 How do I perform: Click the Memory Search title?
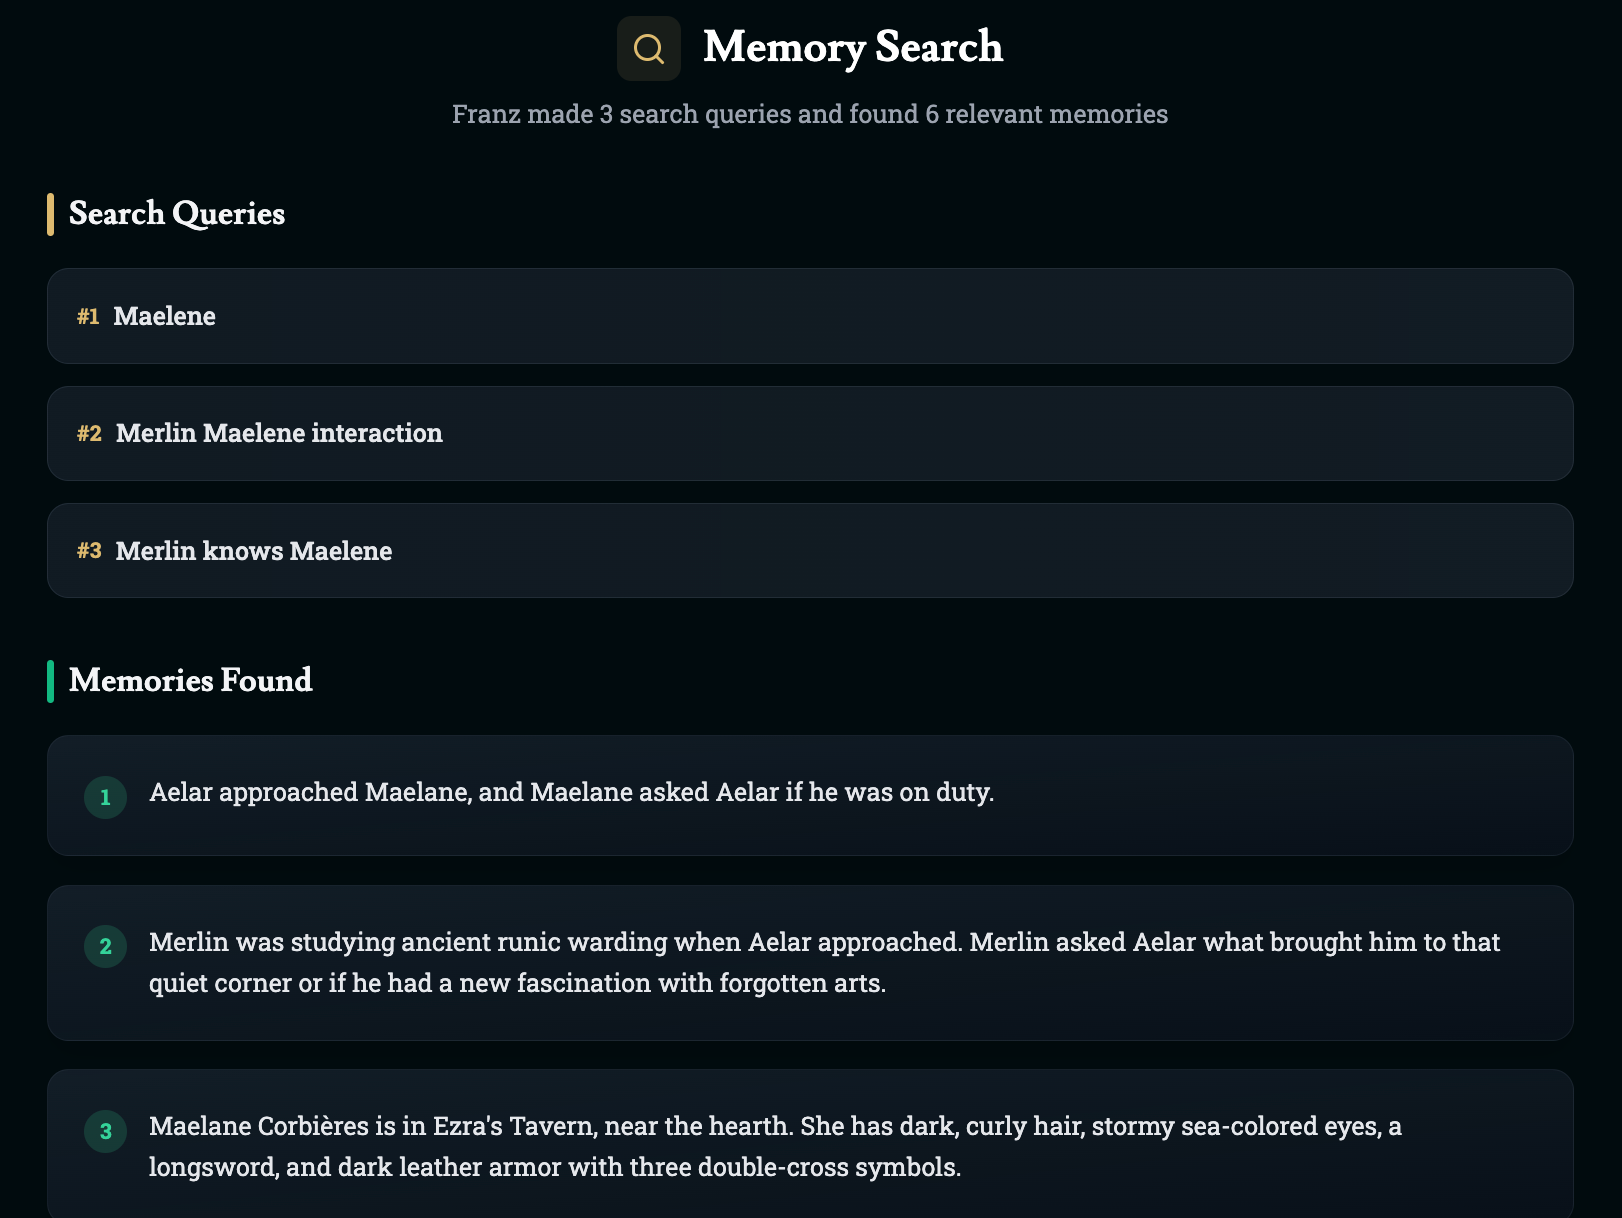coord(853,47)
